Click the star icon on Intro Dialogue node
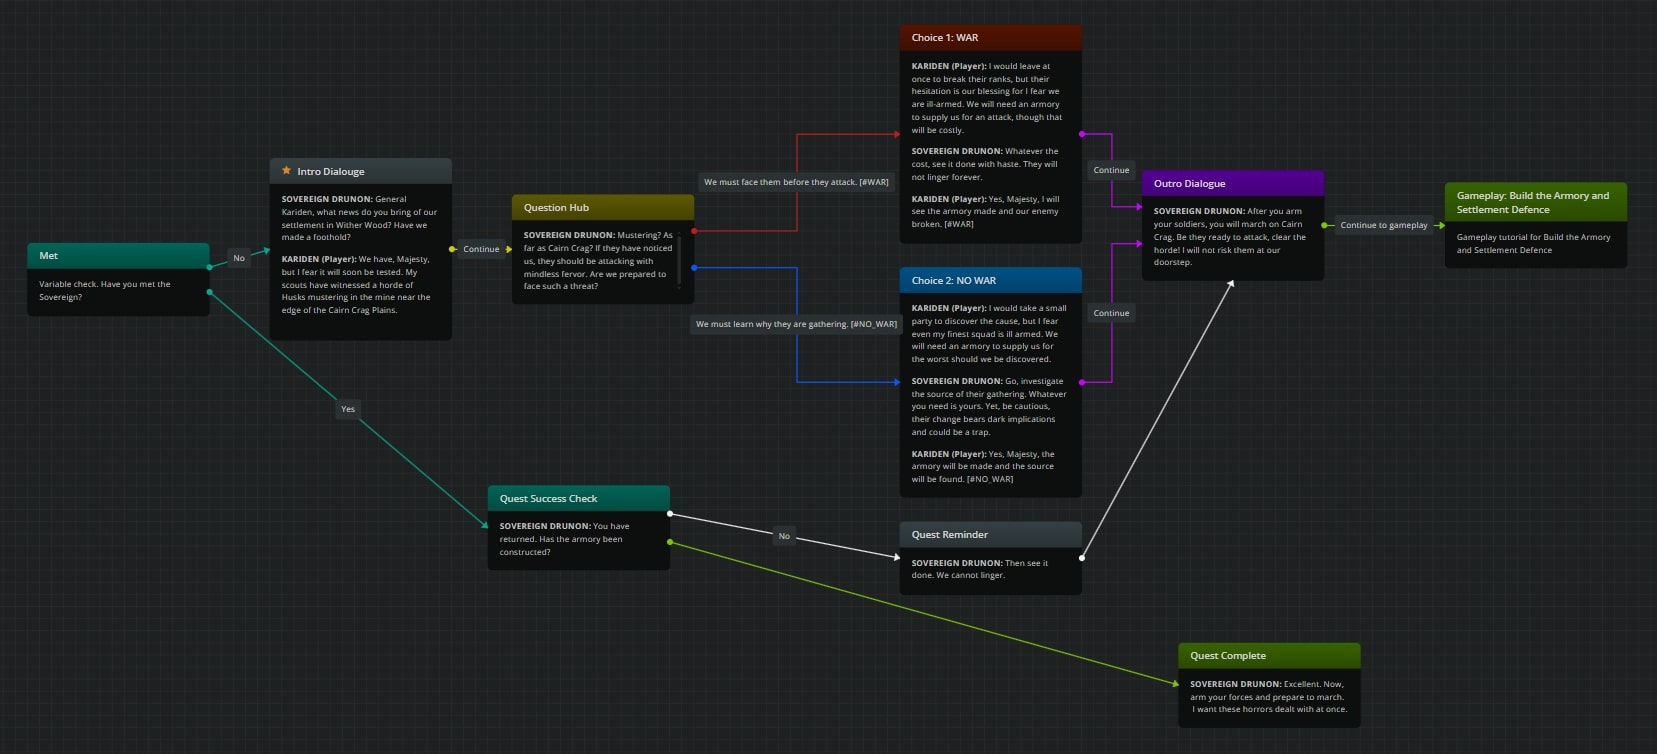1657x754 pixels. 286,171
